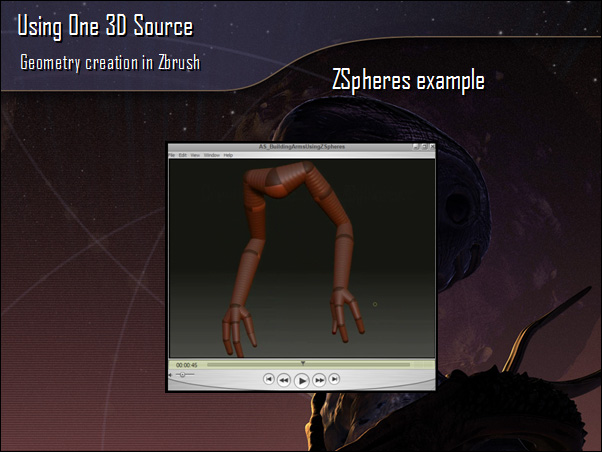The height and width of the screenshot is (452, 602).
Task: Click the video frame showing ZSphere arms
Action: tap(302, 258)
